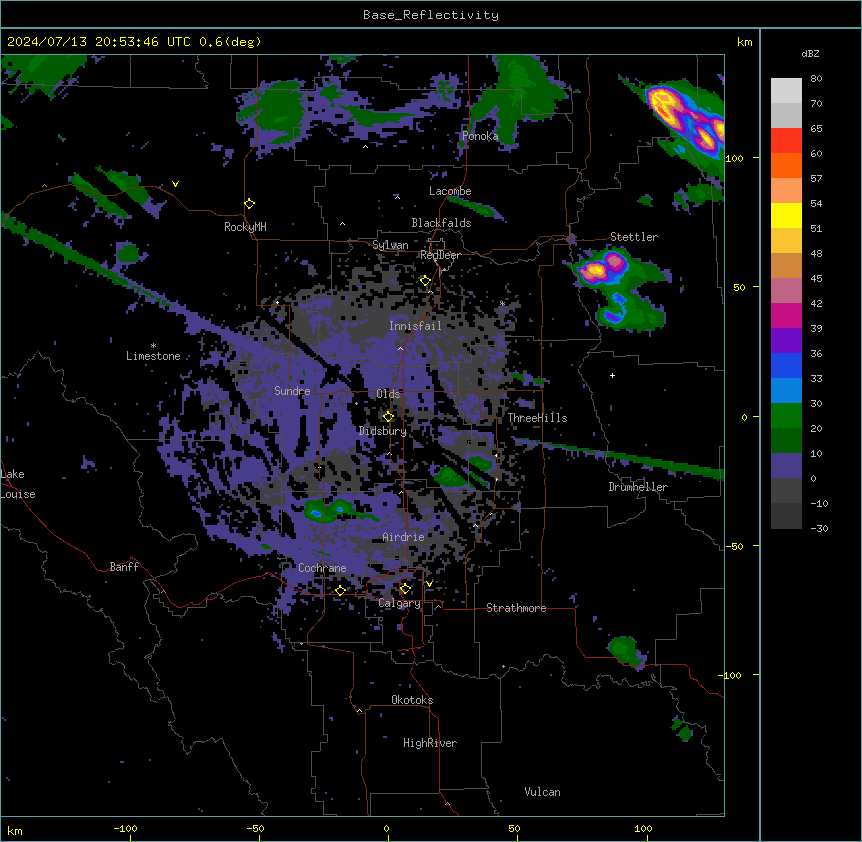The image size is (862, 842).
Task: Pick the slate blue 0-10 dBZ swatch
Action: click(x=786, y=466)
